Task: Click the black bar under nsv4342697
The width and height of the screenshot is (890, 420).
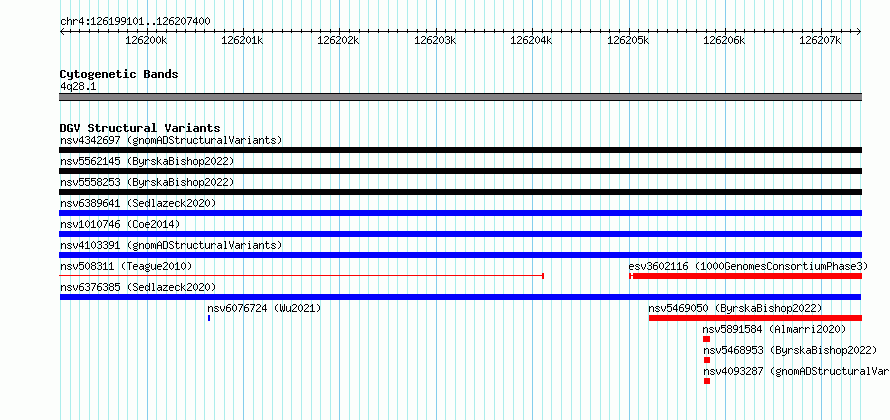Action: coord(460,150)
